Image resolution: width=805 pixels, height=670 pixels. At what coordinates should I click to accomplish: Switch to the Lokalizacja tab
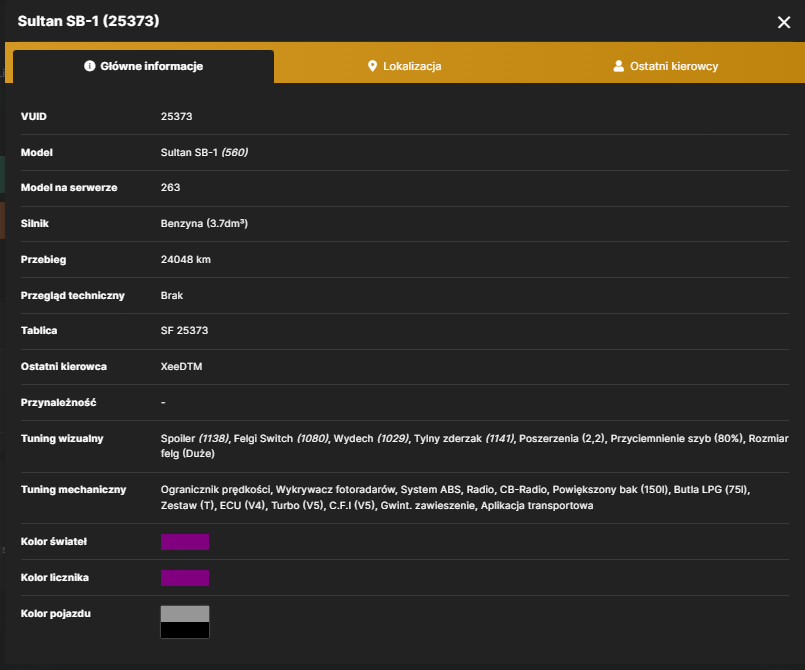405,66
